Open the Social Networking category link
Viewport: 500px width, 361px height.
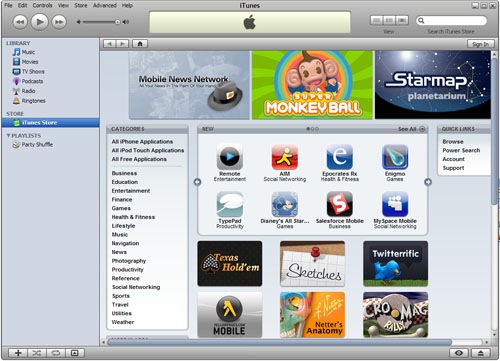136,287
